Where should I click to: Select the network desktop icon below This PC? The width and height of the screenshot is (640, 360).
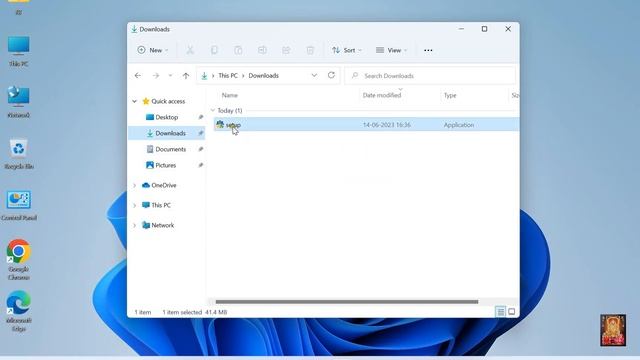18,102
